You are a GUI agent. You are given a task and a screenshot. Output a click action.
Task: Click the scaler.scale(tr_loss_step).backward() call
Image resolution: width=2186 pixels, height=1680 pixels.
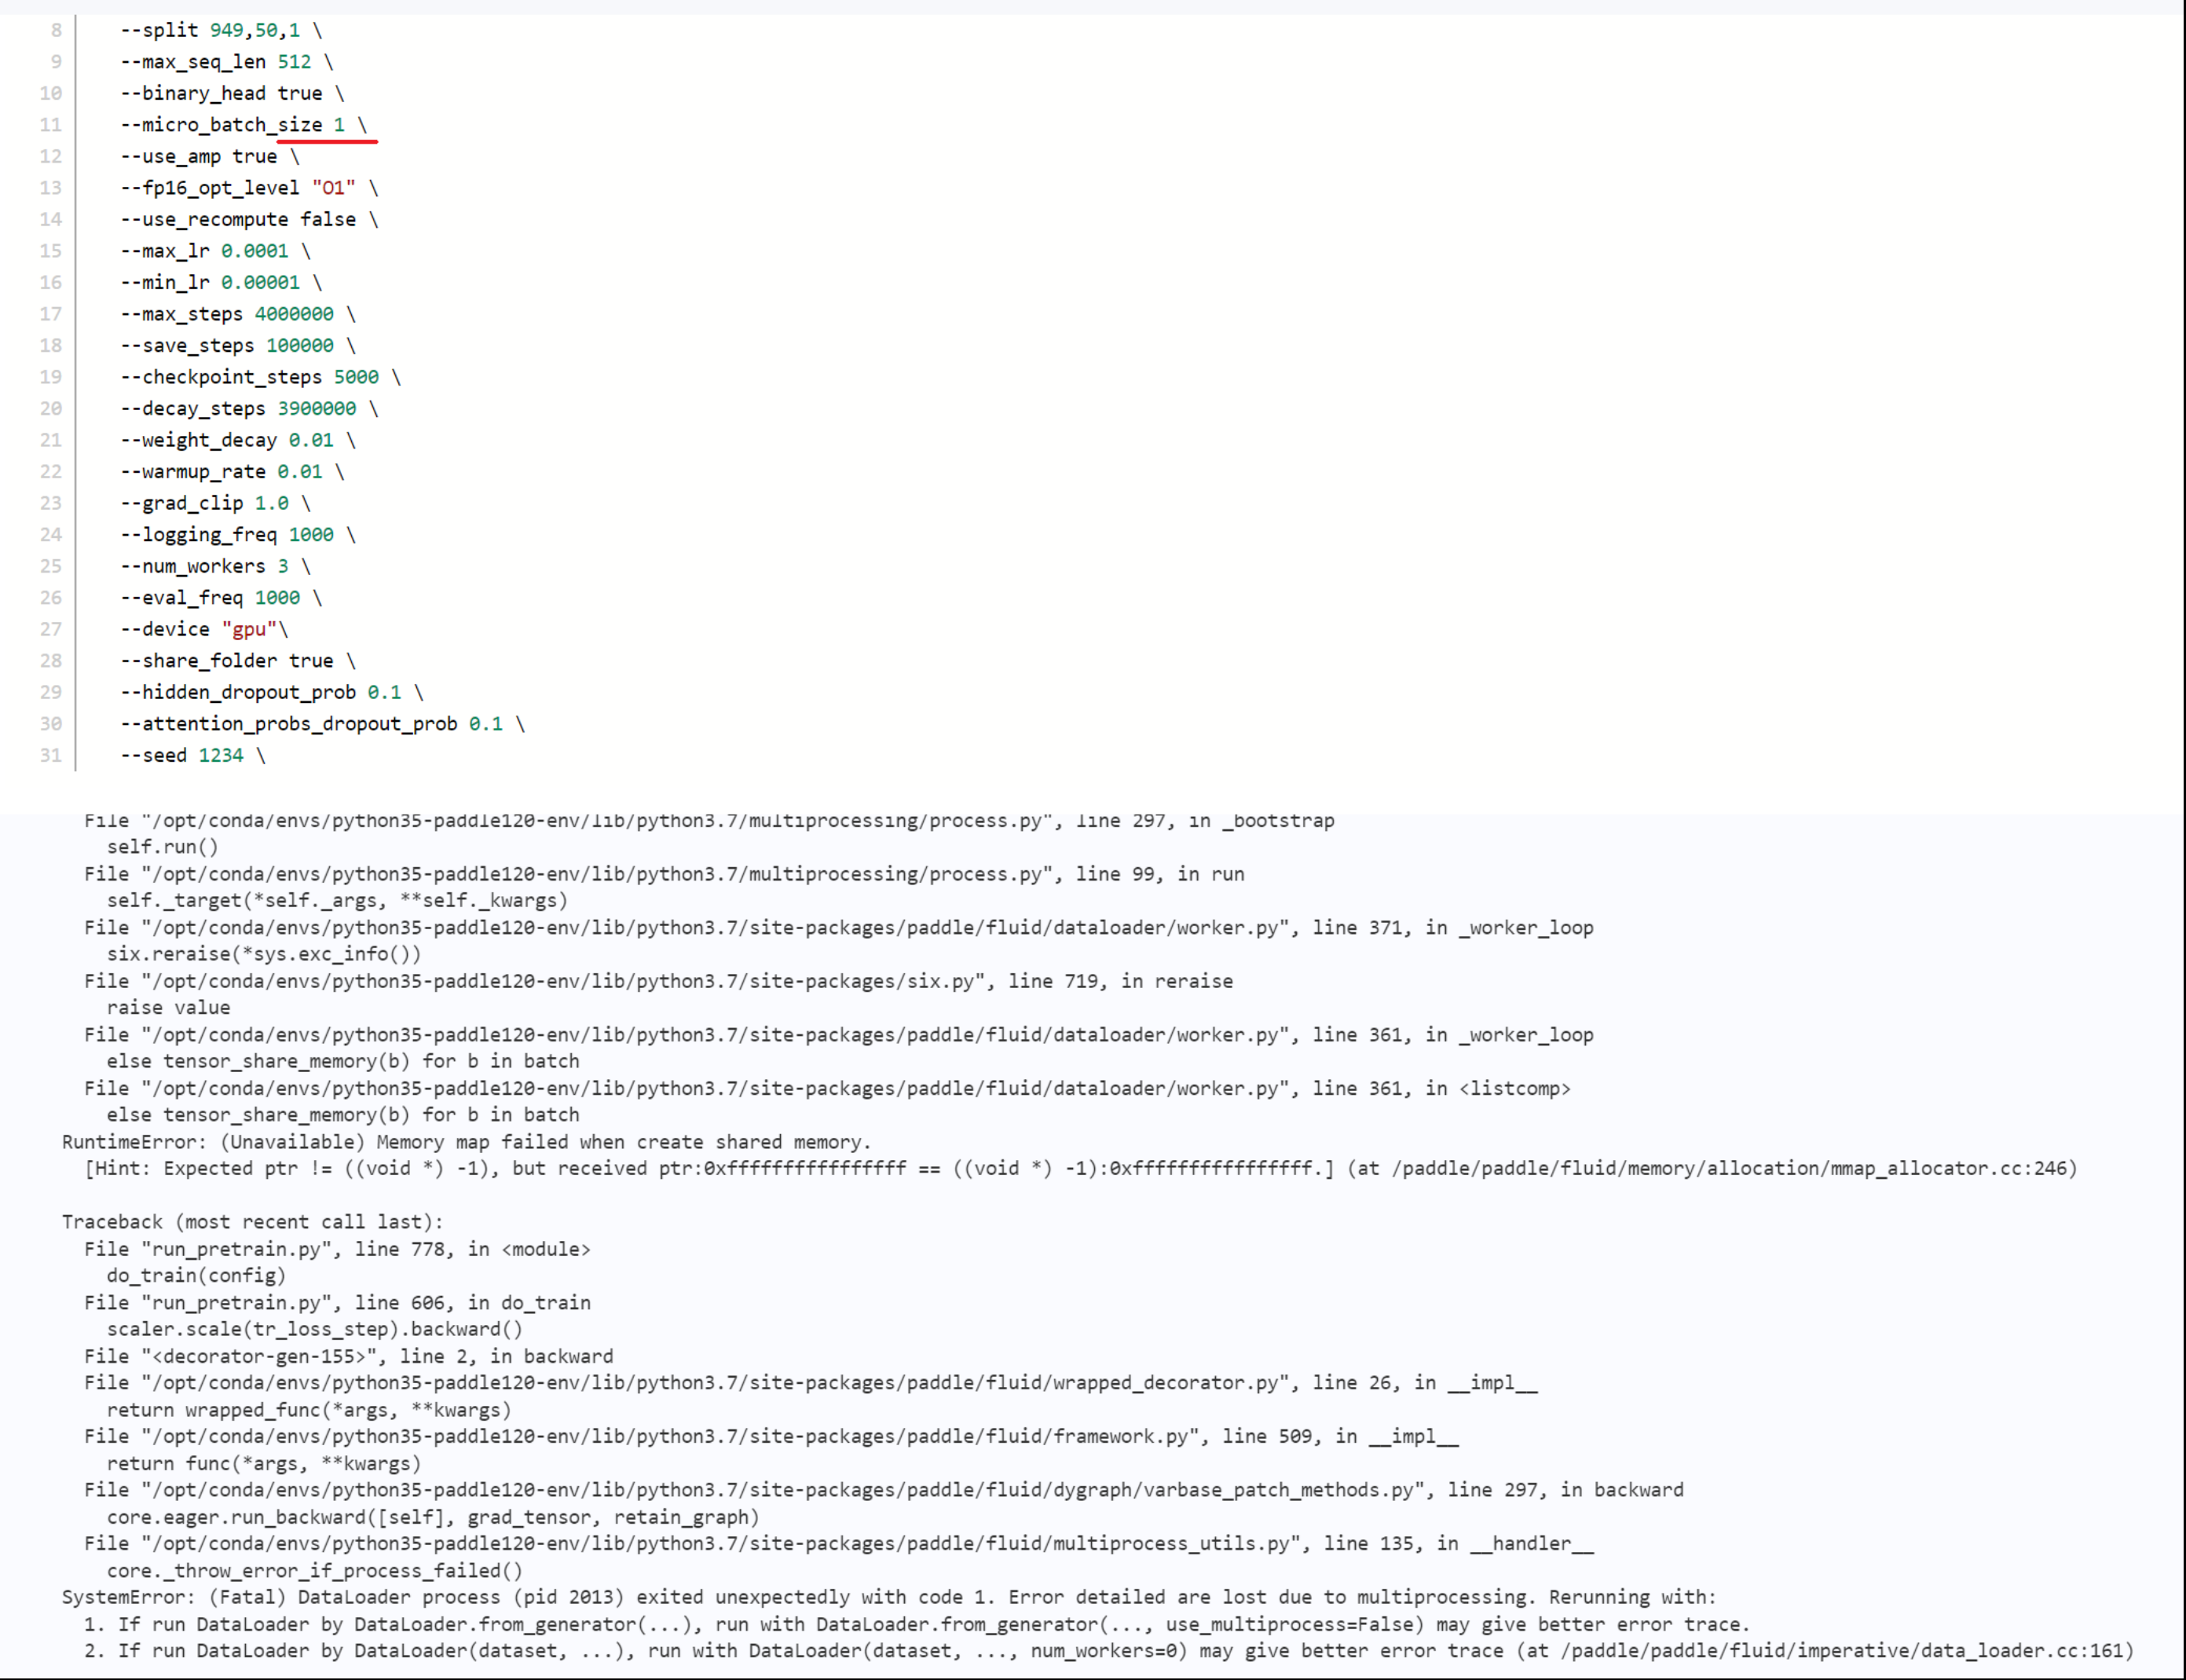coord(315,1329)
